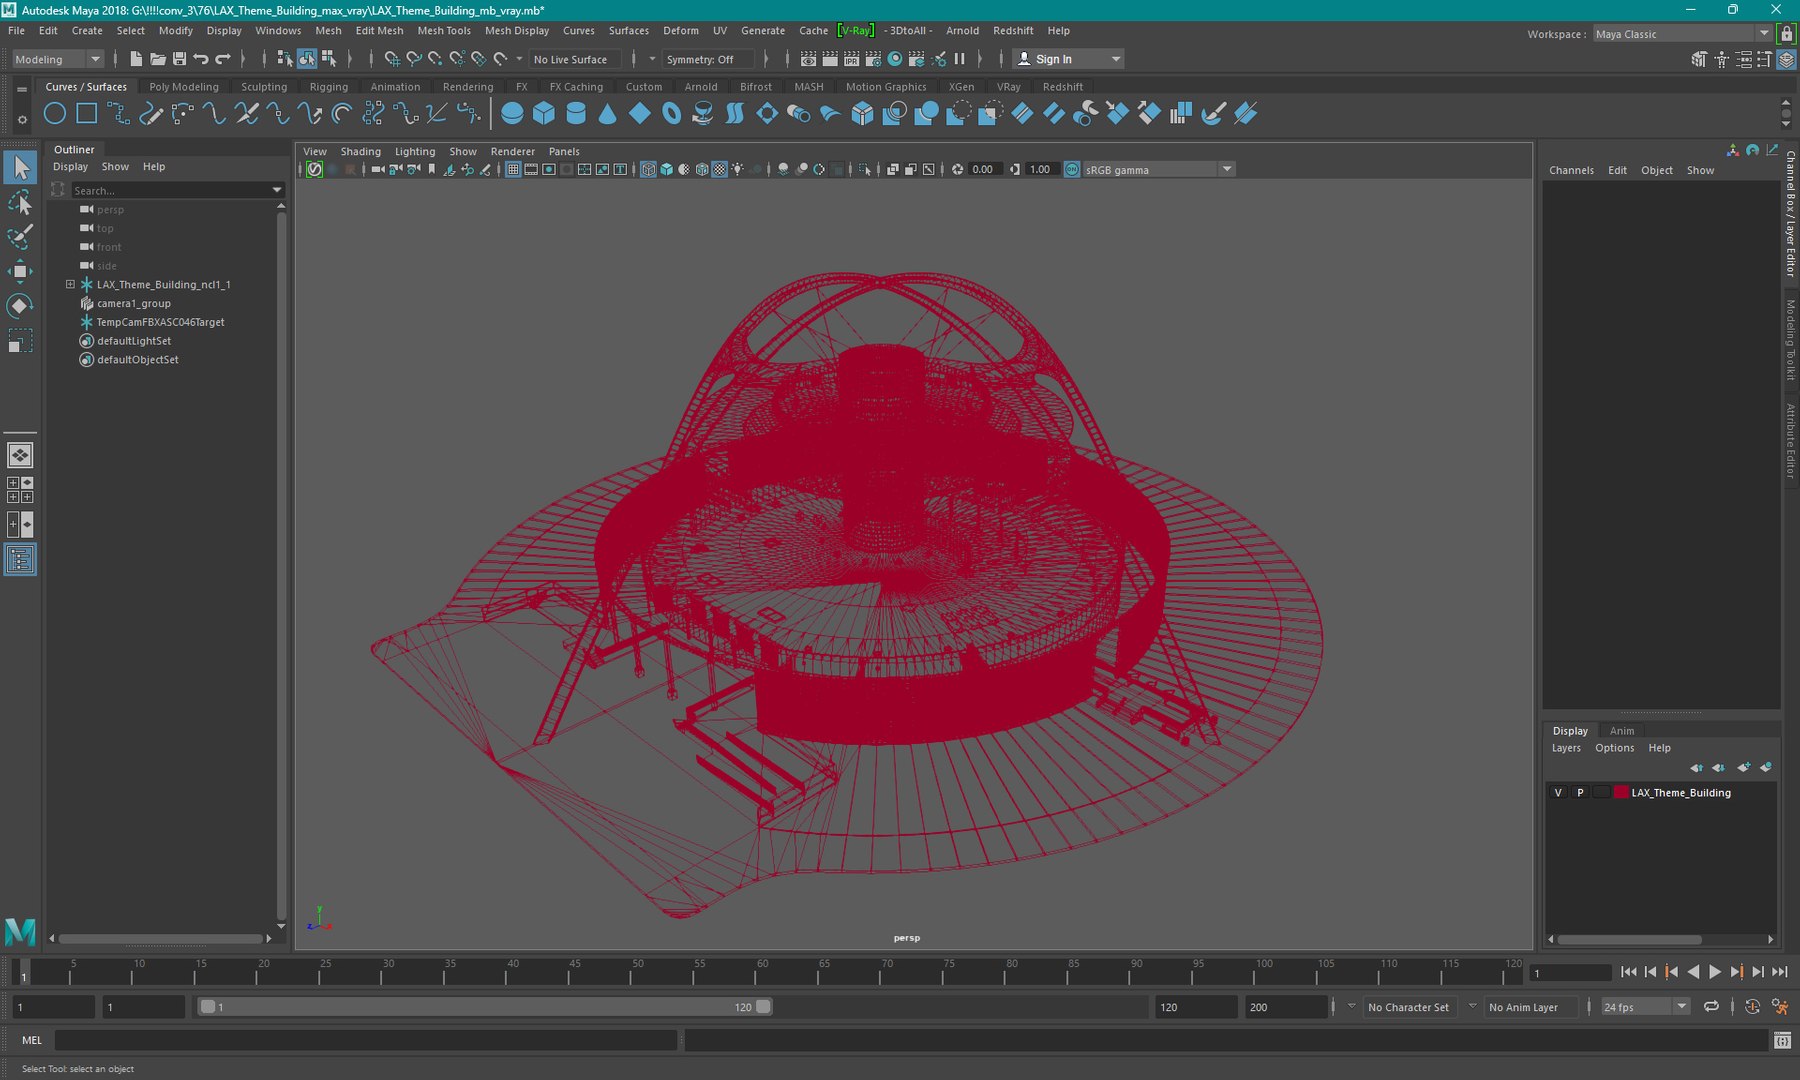Viewport: 1800px width, 1080px height.
Task: Activate the Rotate tool
Action: [x=20, y=306]
